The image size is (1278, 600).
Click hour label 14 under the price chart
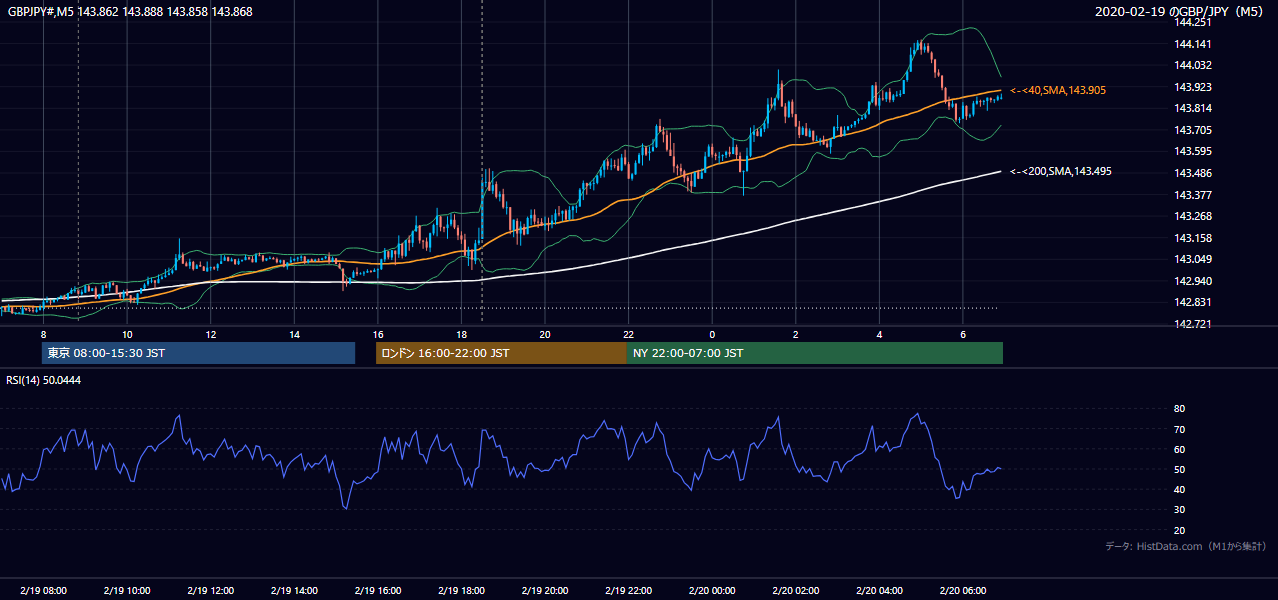pyautogui.click(x=294, y=334)
